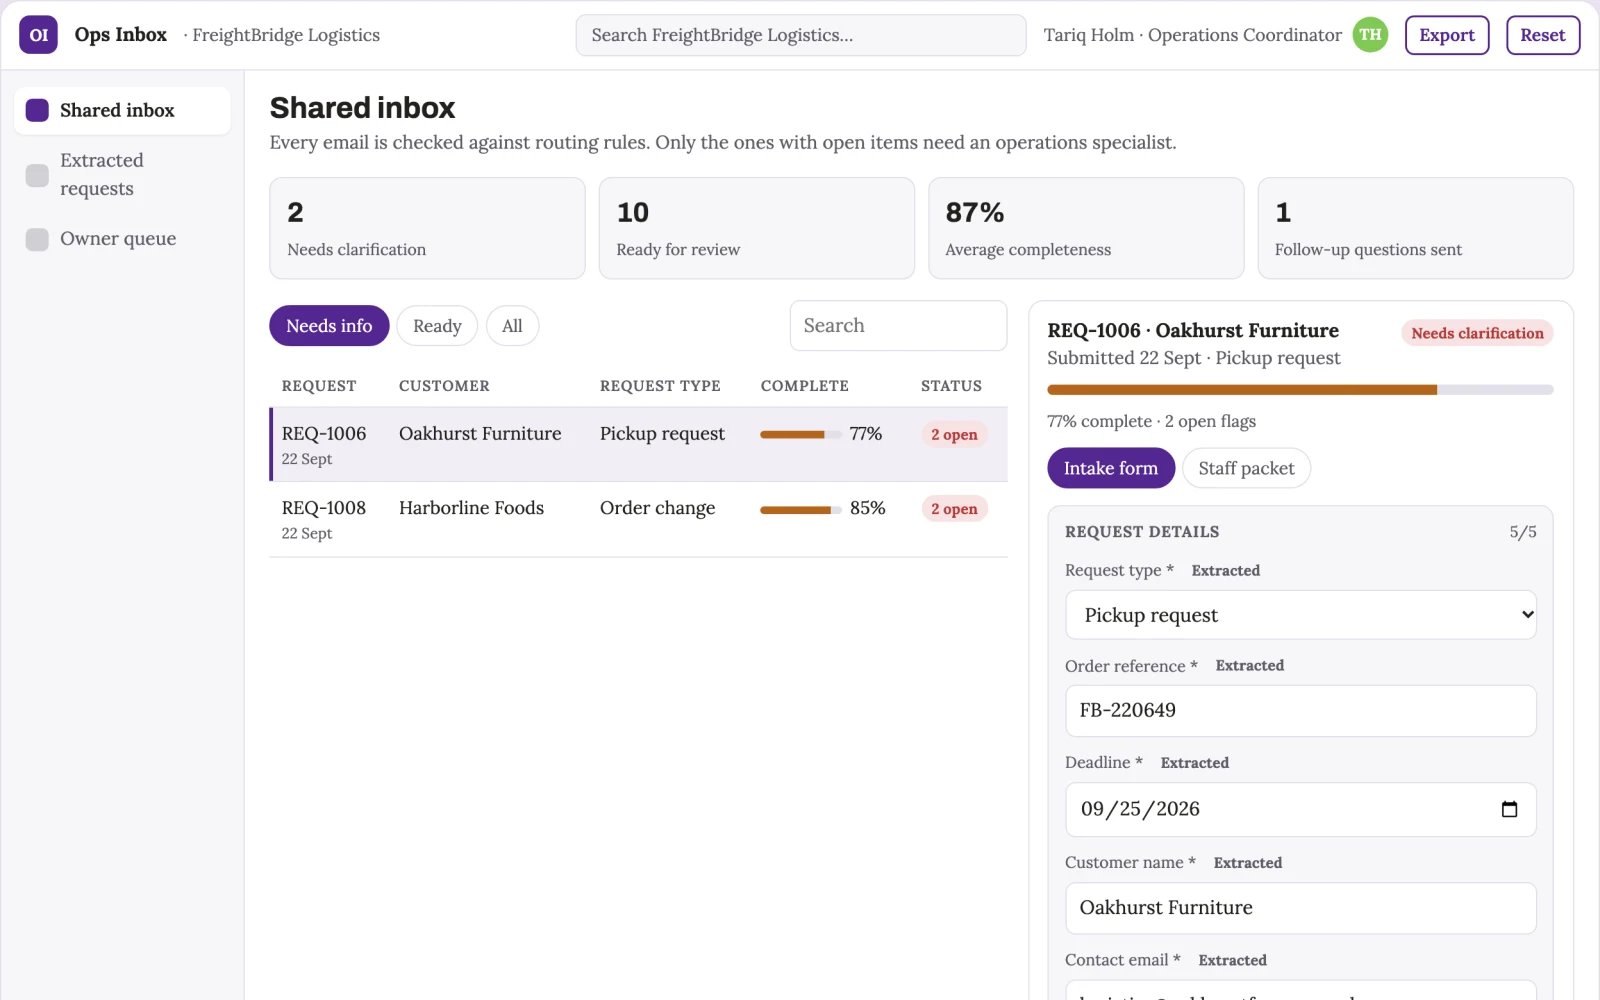This screenshot has width=1600, height=1000.
Task: Click the OI app logo icon
Action: point(38,35)
